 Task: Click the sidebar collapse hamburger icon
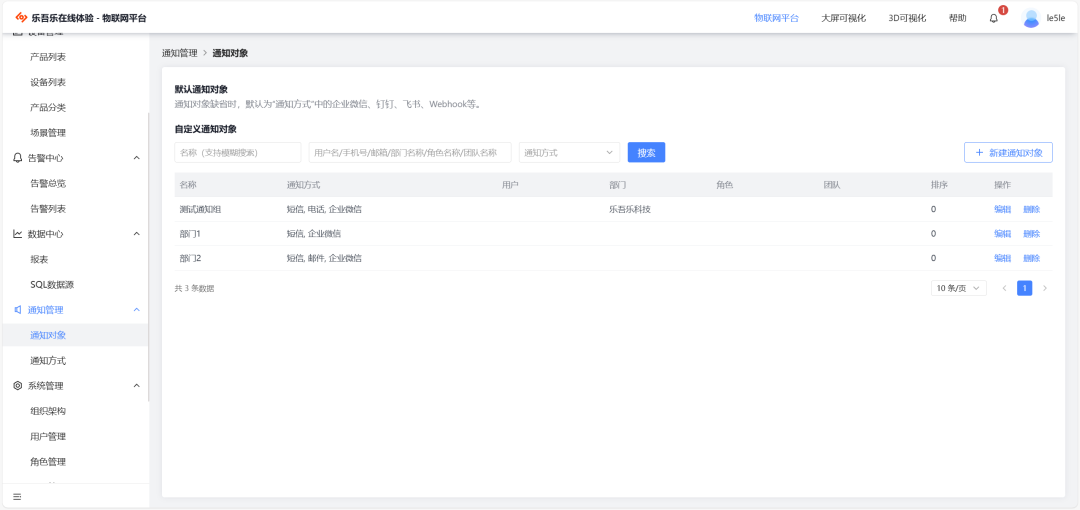pos(17,497)
